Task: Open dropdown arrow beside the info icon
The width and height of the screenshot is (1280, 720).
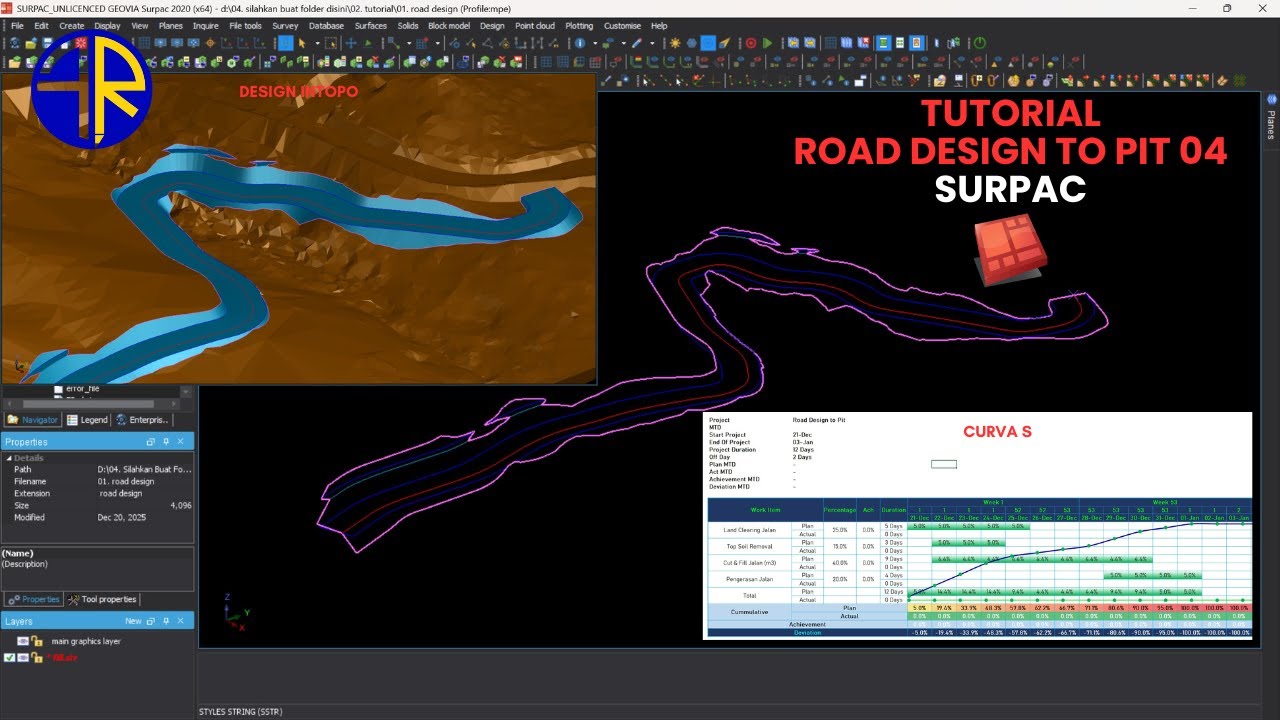Action: [595, 43]
